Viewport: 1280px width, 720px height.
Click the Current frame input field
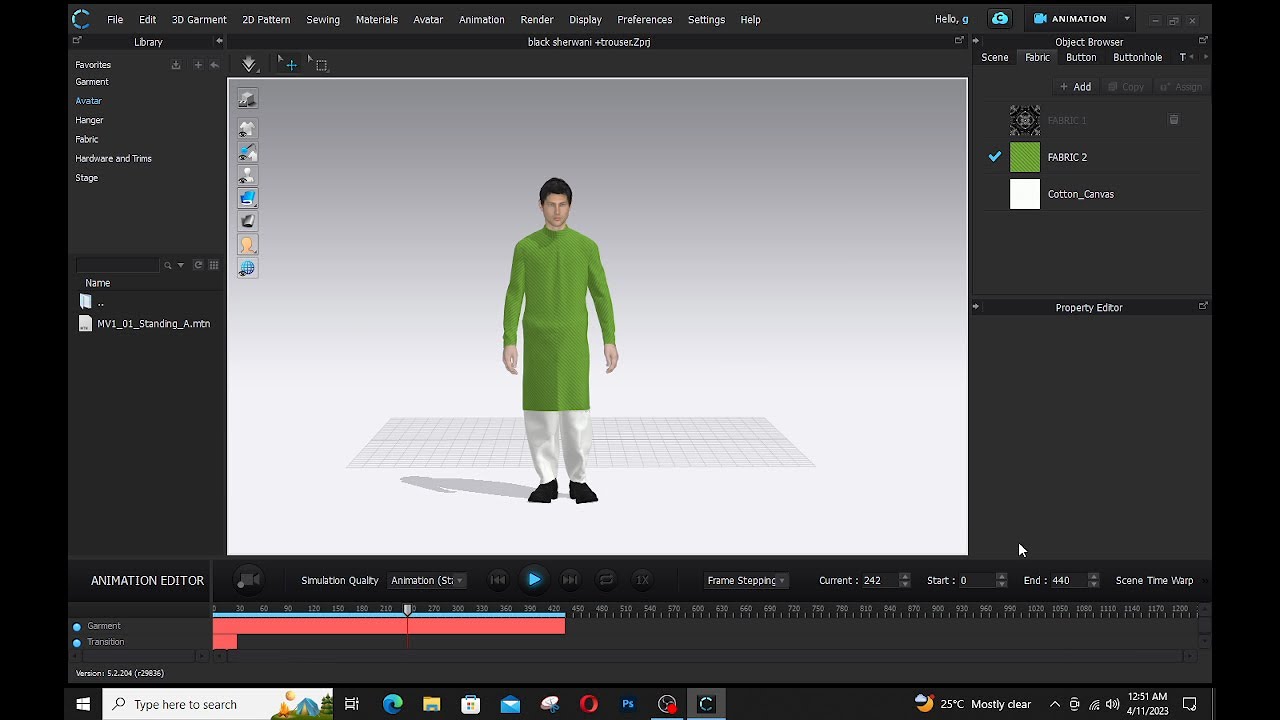[880, 580]
